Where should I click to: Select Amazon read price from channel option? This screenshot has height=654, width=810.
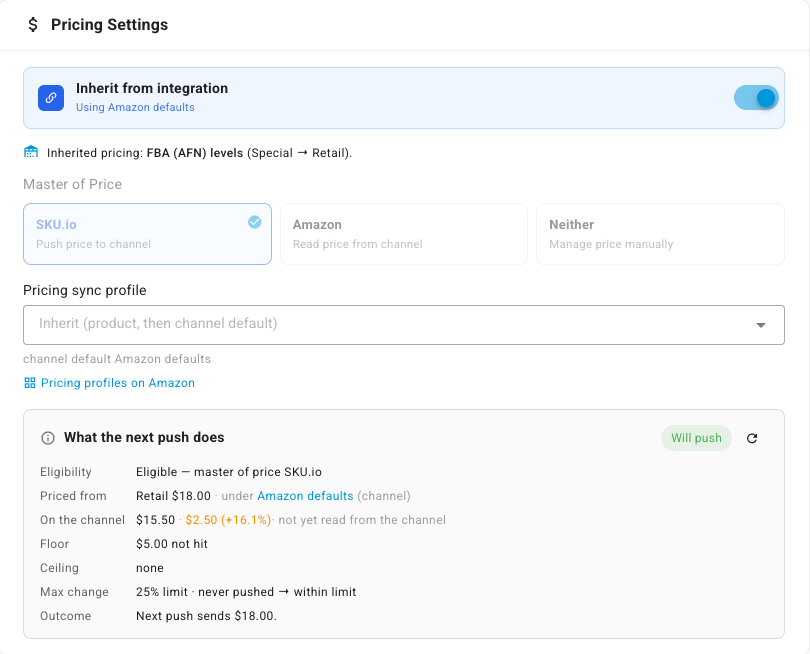[404, 234]
